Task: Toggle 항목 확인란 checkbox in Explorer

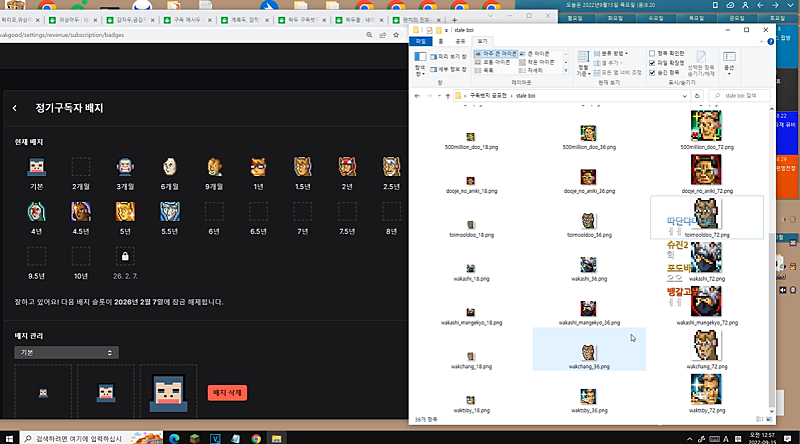Action: [652, 53]
